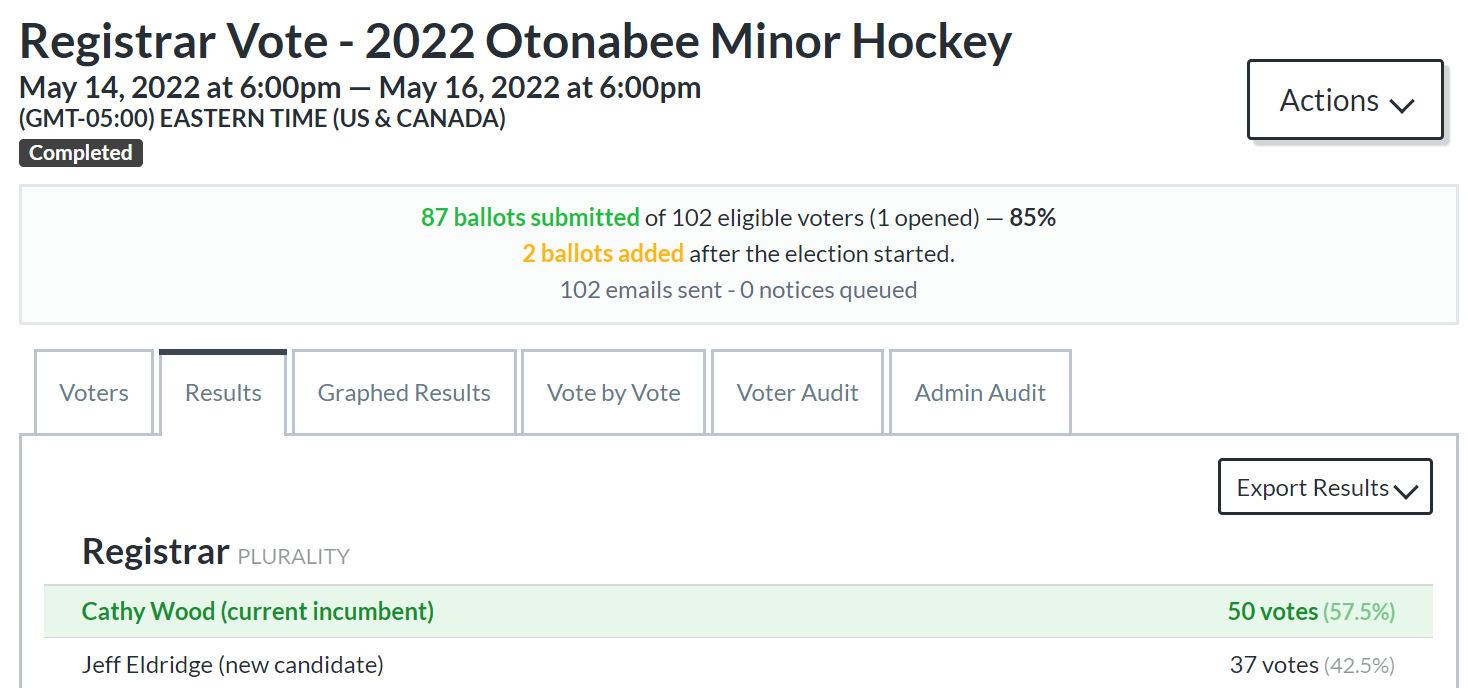
Task: Click the 50 votes result for Cathy Wood
Action: (1271, 610)
